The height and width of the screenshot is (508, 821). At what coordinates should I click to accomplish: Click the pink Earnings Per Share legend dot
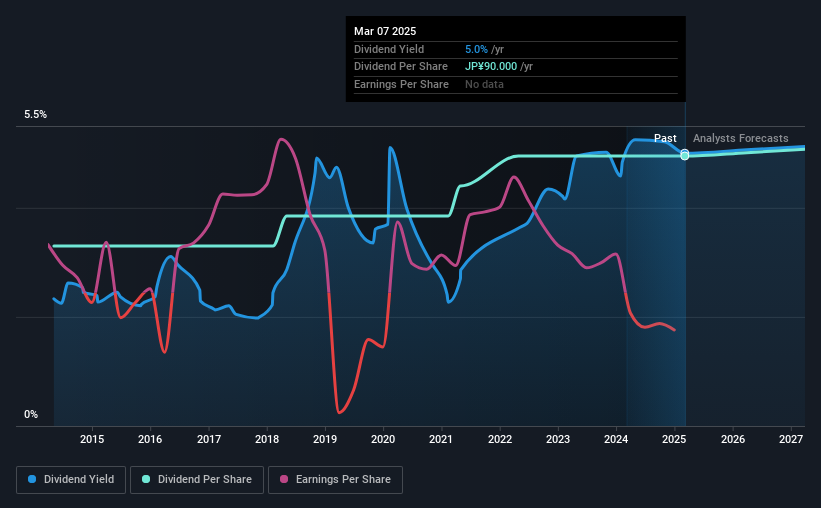tap(284, 479)
